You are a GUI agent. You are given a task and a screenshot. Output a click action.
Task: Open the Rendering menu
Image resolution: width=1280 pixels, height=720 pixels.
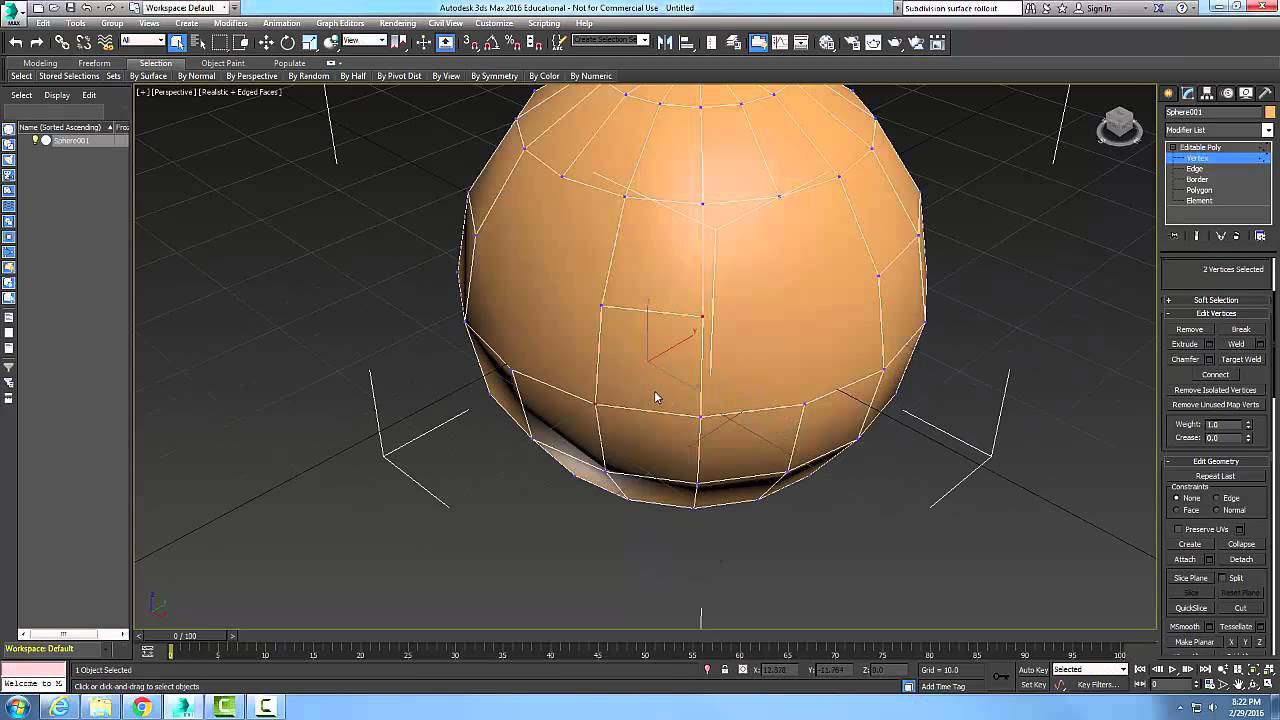tap(398, 23)
